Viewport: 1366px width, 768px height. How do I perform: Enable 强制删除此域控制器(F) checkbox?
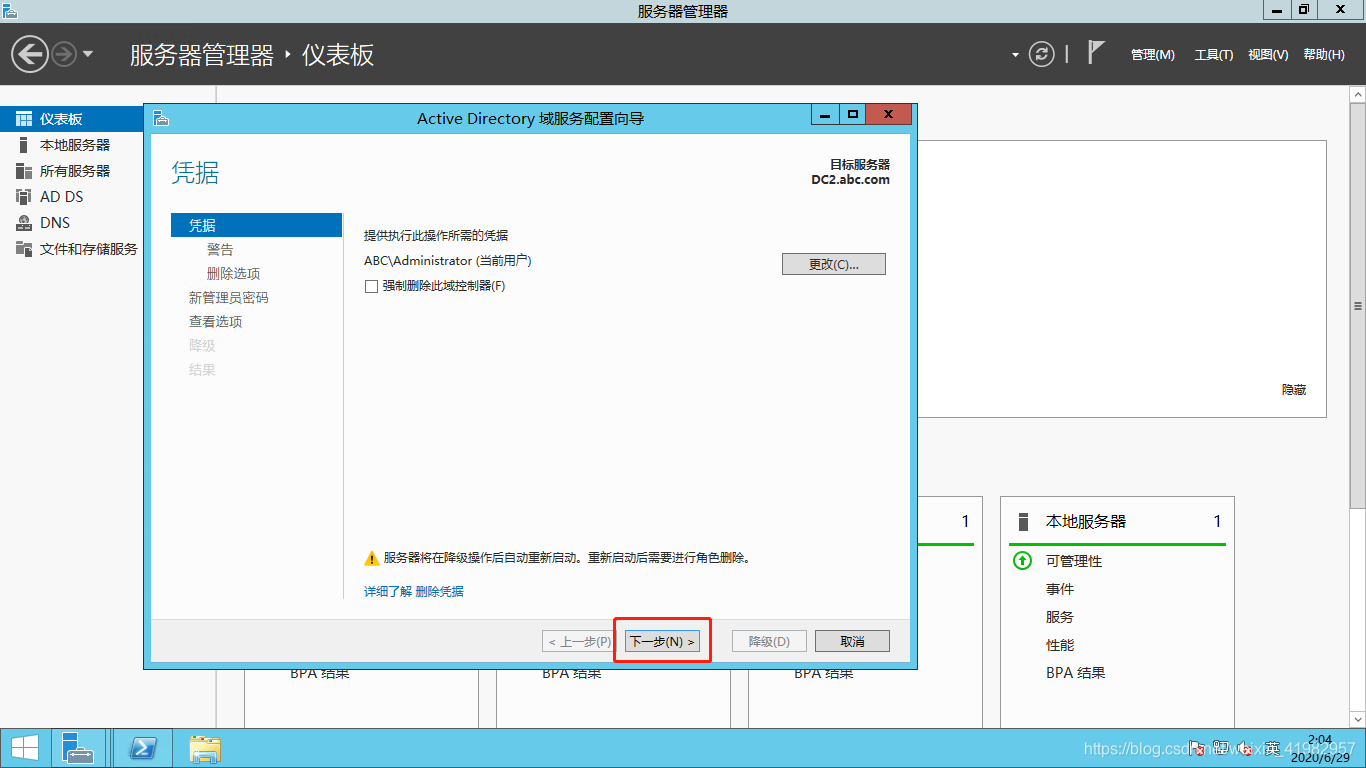(x=372, y=286)
